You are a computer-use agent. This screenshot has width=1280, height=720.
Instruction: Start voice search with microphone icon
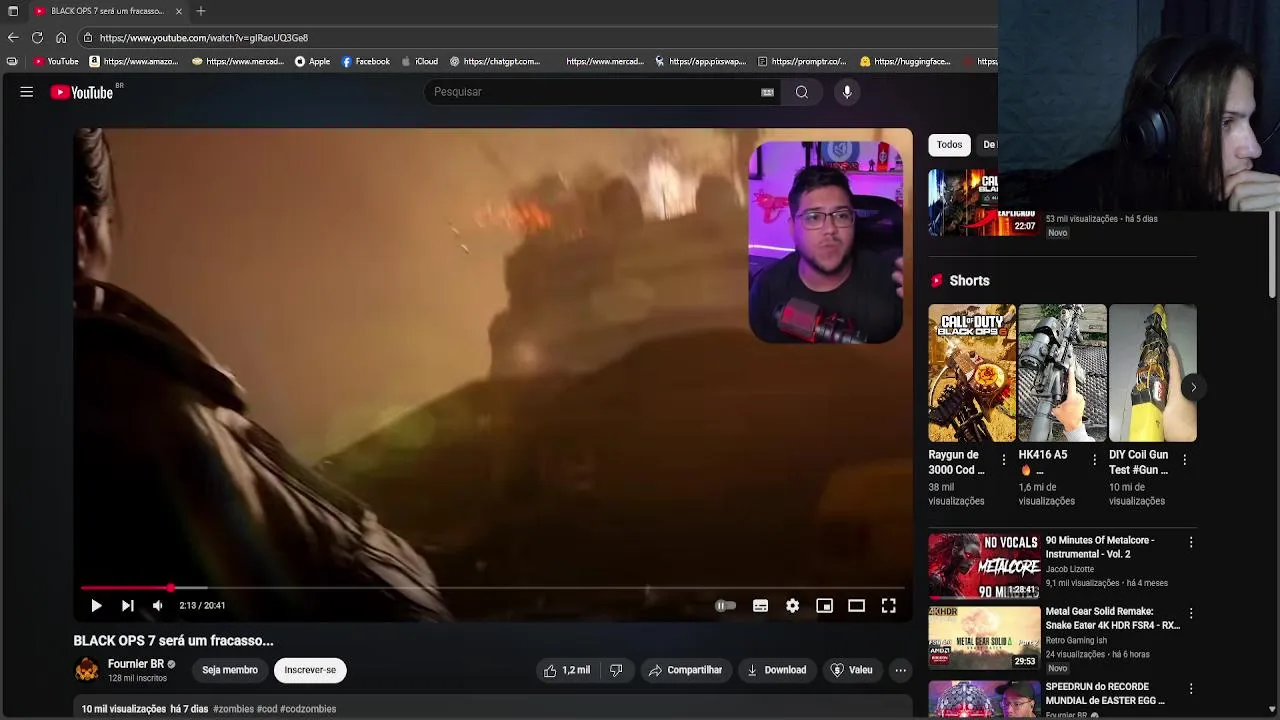point(847,92)
